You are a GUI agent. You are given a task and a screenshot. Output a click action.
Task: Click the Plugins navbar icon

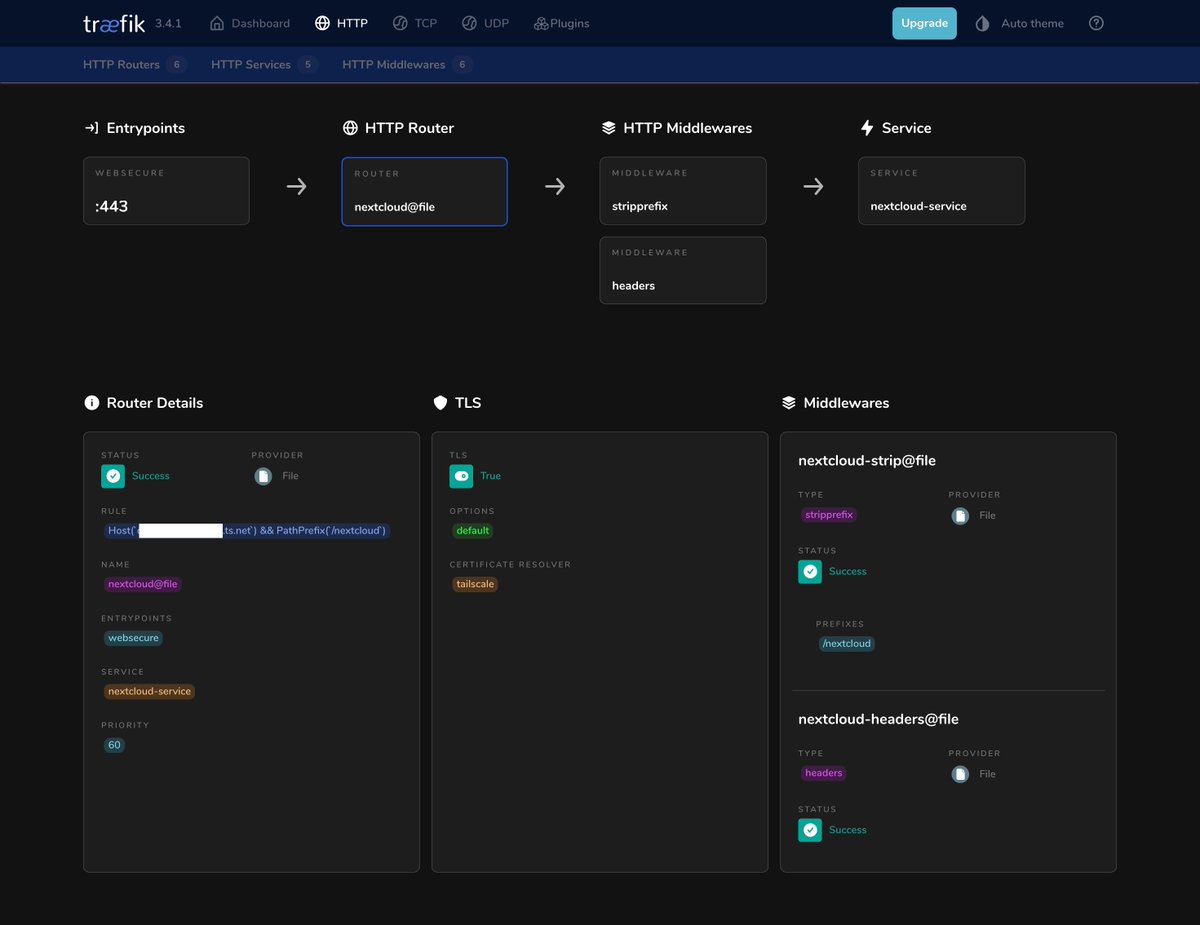tap(541, 23)
